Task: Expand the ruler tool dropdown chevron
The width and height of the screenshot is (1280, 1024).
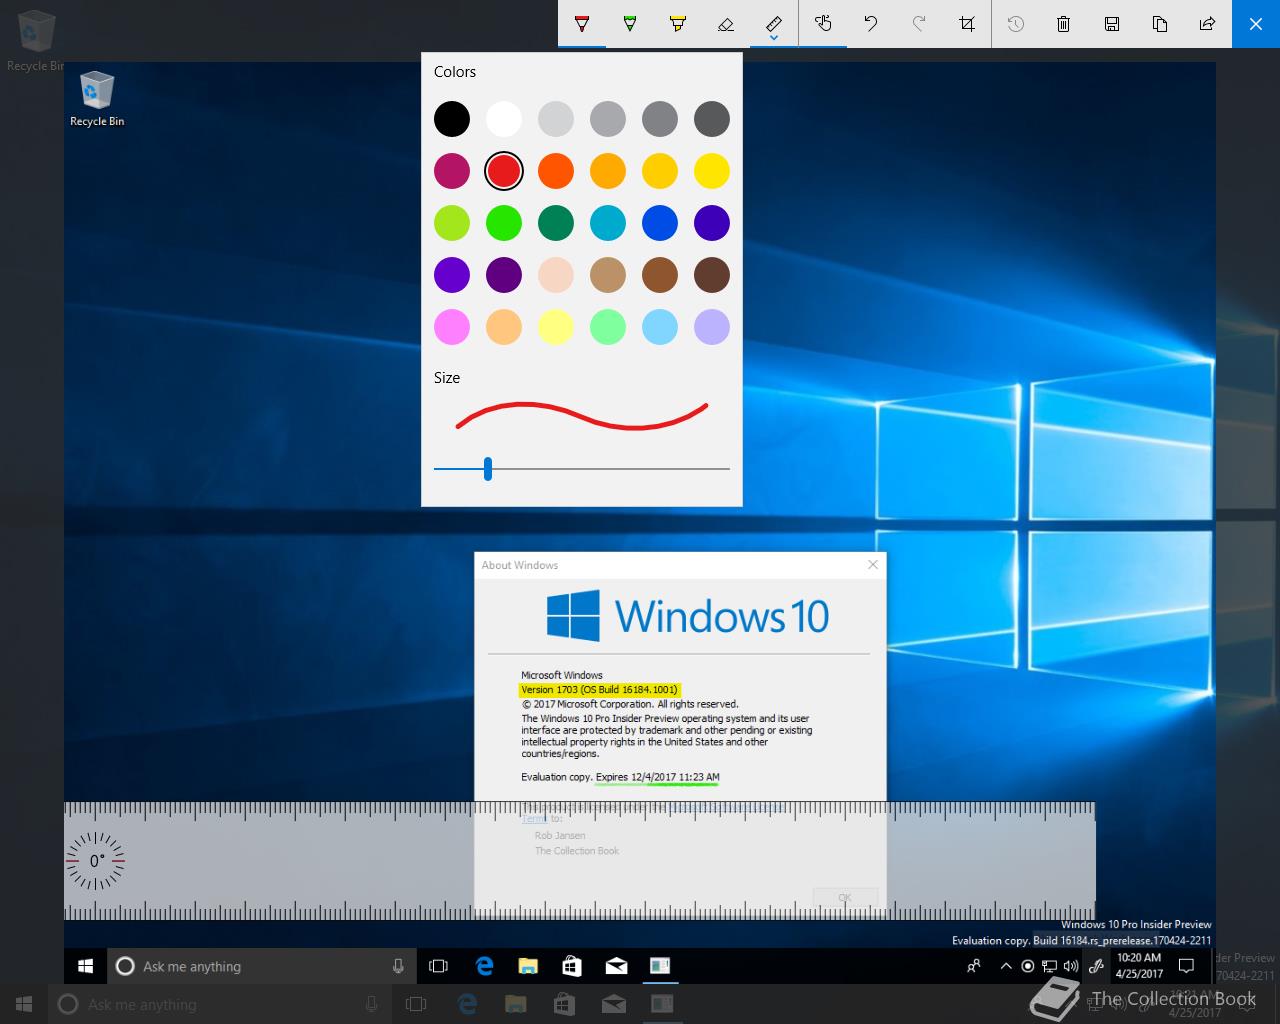Action: click(x=774, y=39)
